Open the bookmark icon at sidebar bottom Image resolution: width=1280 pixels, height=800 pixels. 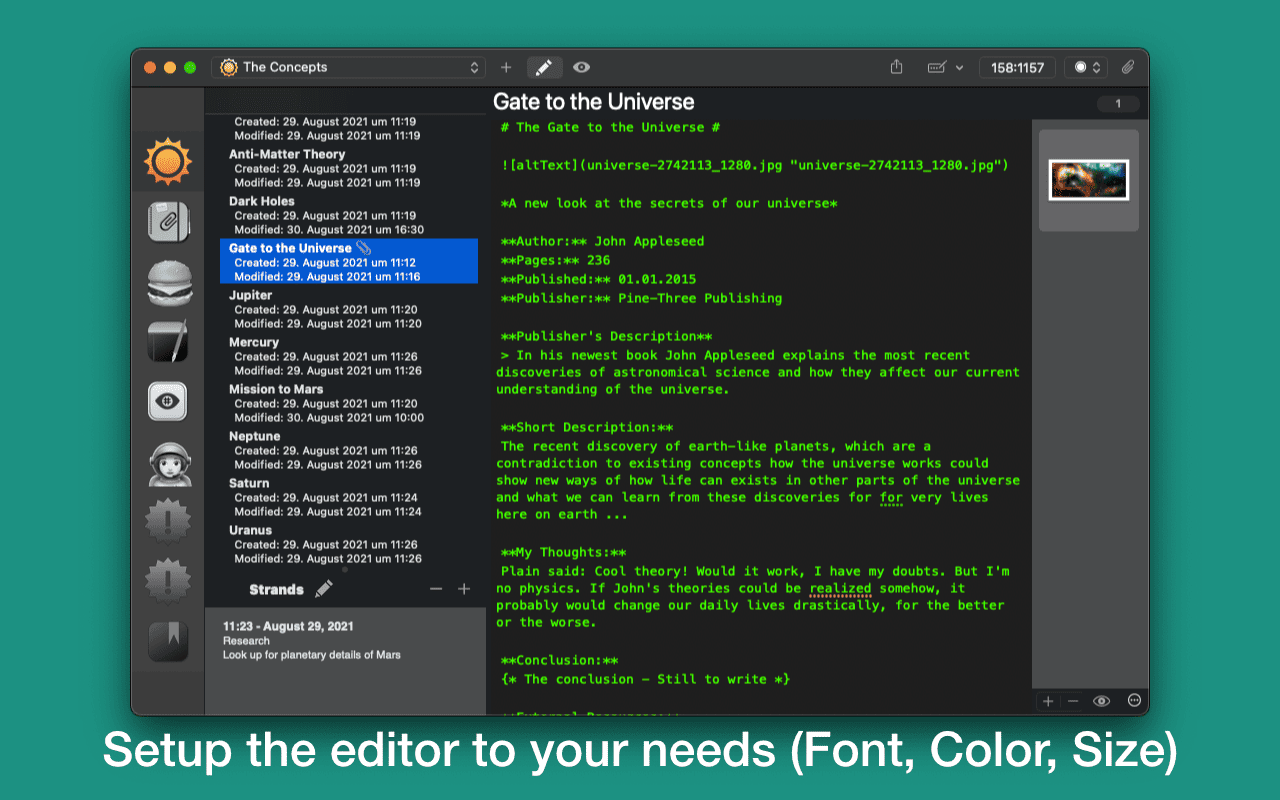pos(167,641)
